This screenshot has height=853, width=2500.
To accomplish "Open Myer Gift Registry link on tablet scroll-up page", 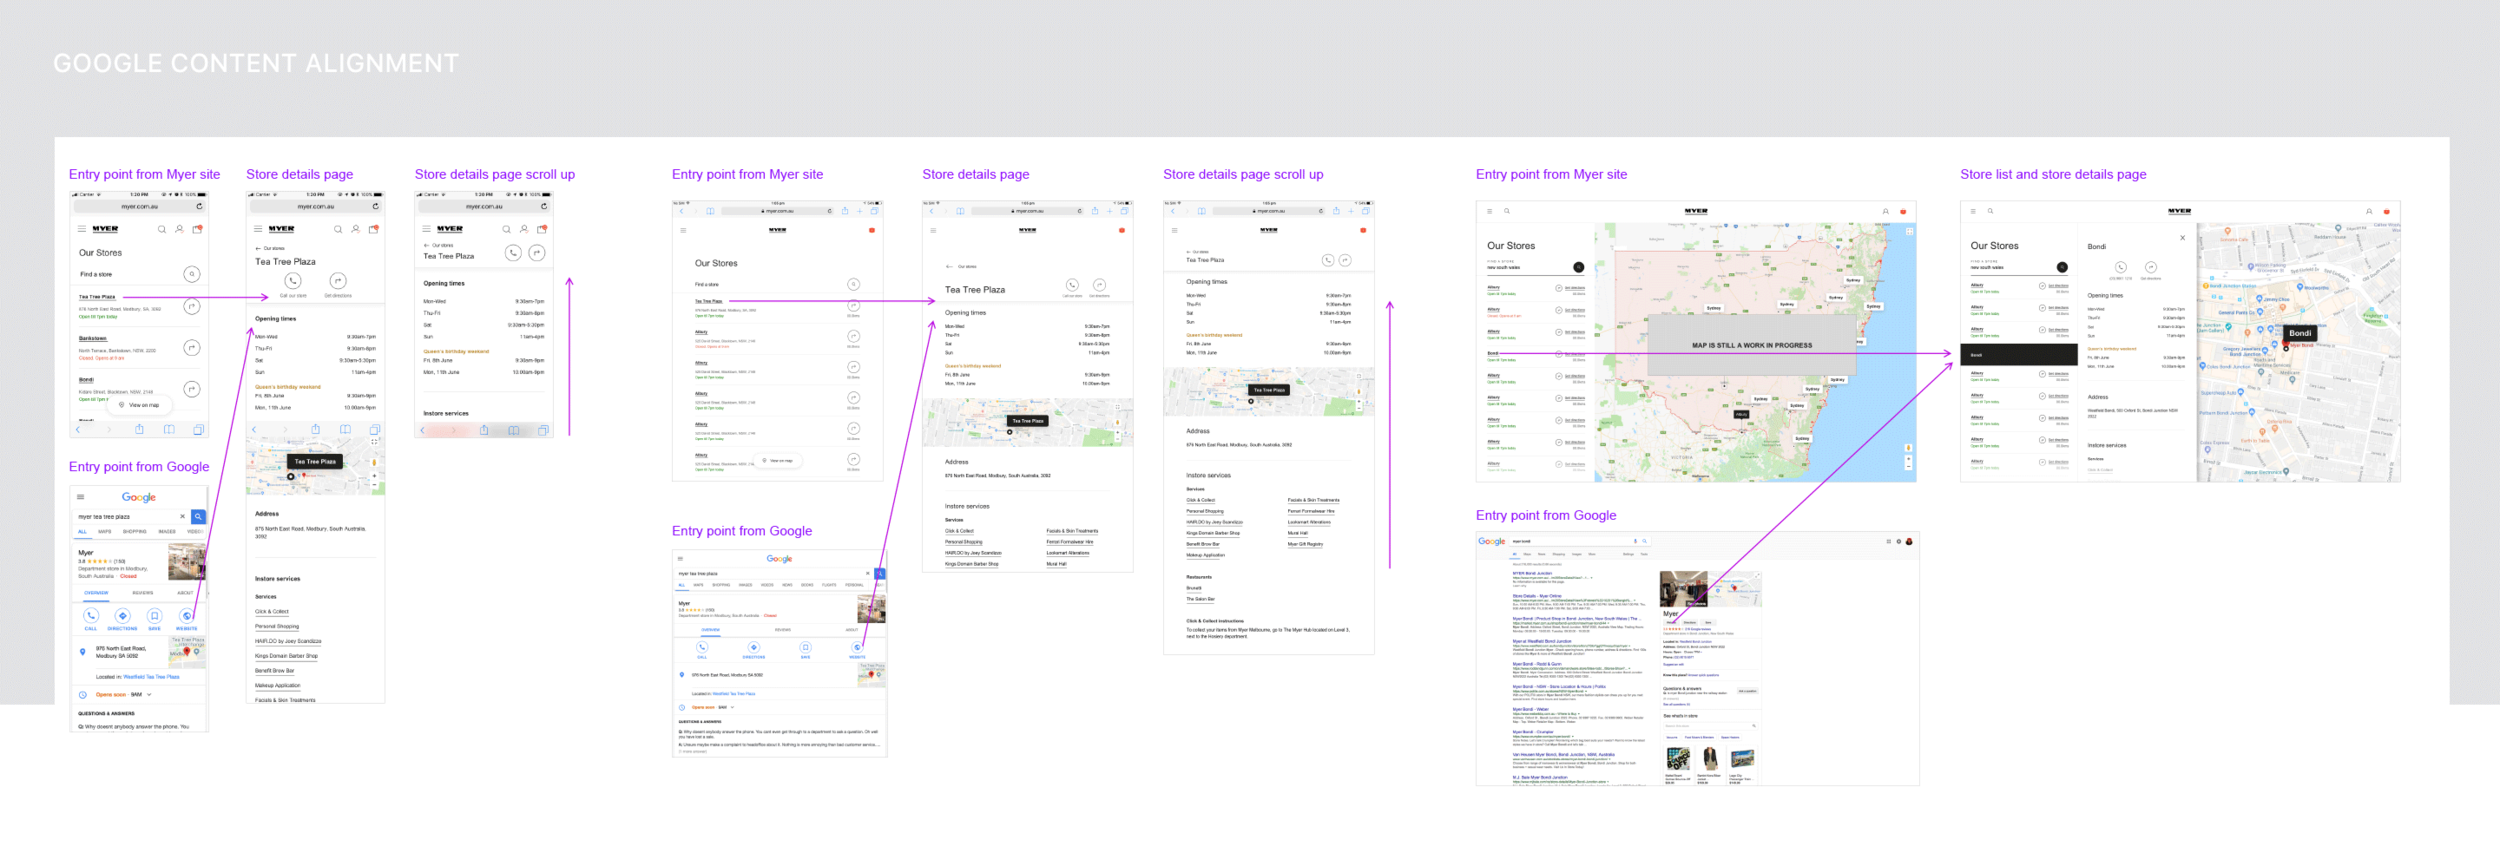I will coord(1306,544).
